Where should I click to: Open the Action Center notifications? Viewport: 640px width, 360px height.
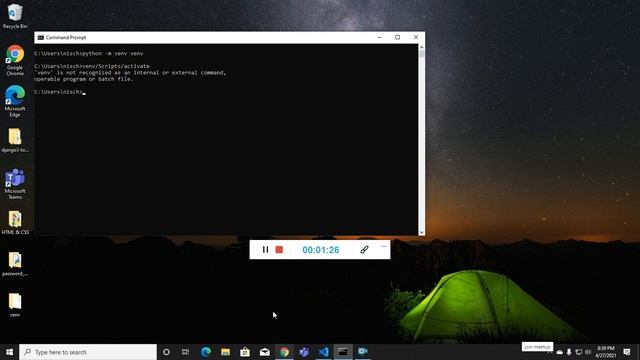point(627,352)
